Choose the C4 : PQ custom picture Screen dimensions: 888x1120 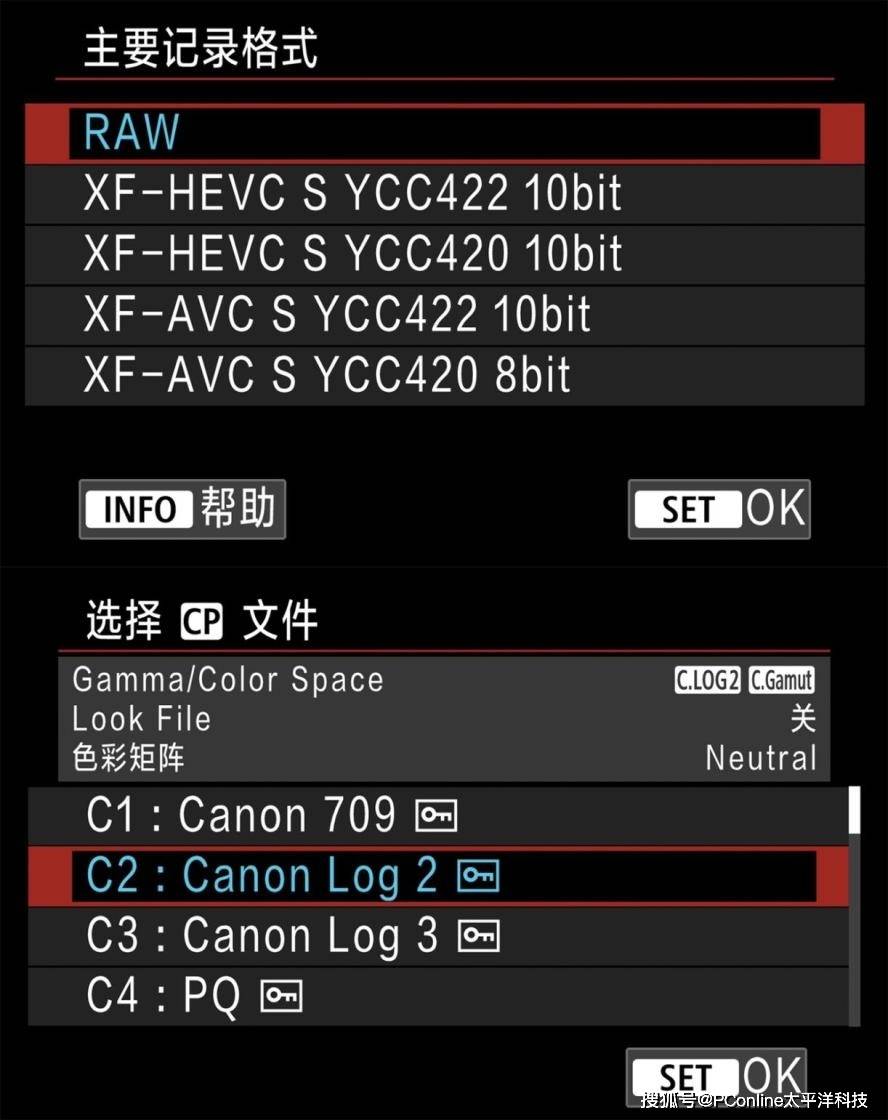coord(165,996)
